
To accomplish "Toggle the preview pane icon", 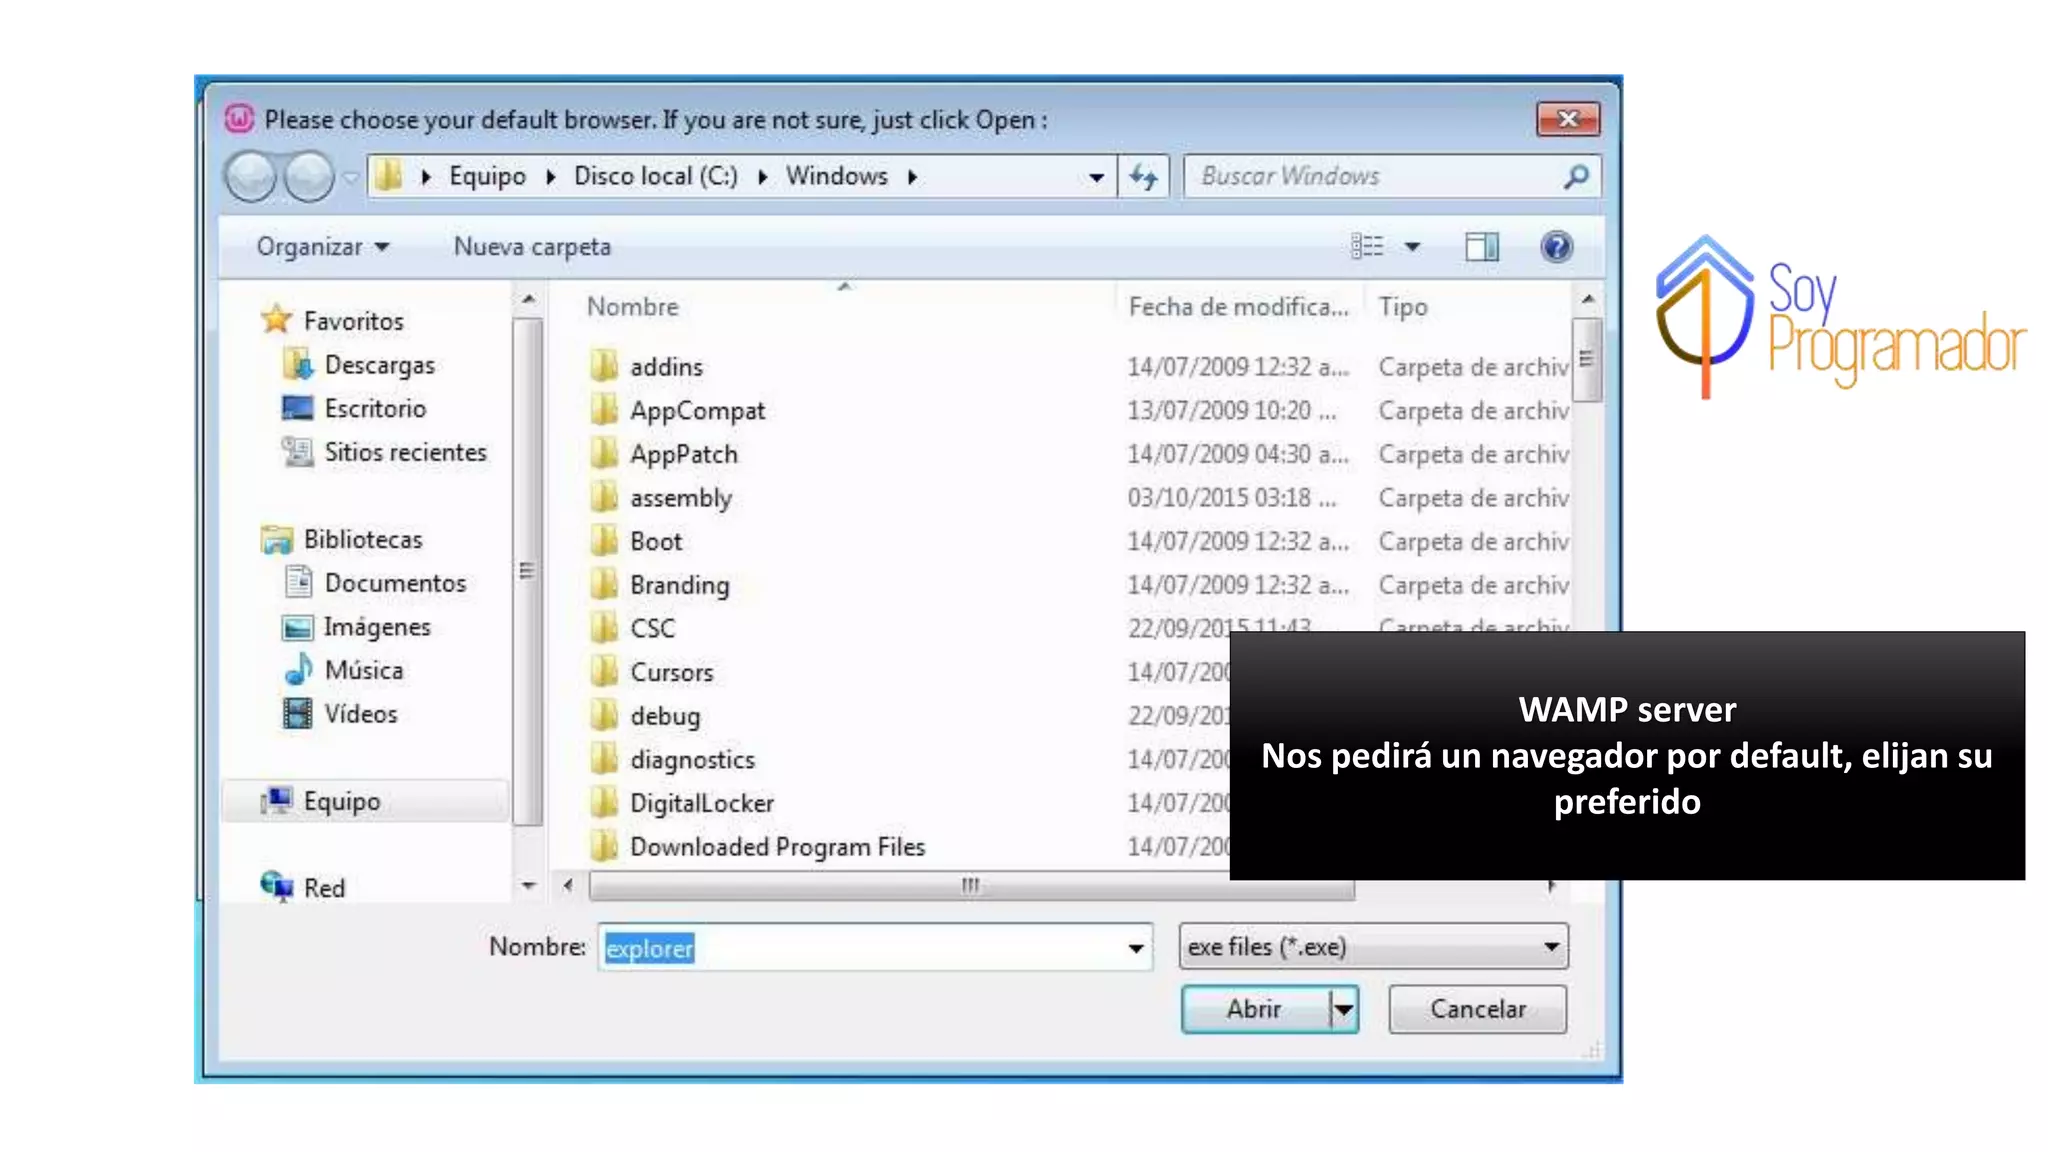I will tap(1482, 247).
